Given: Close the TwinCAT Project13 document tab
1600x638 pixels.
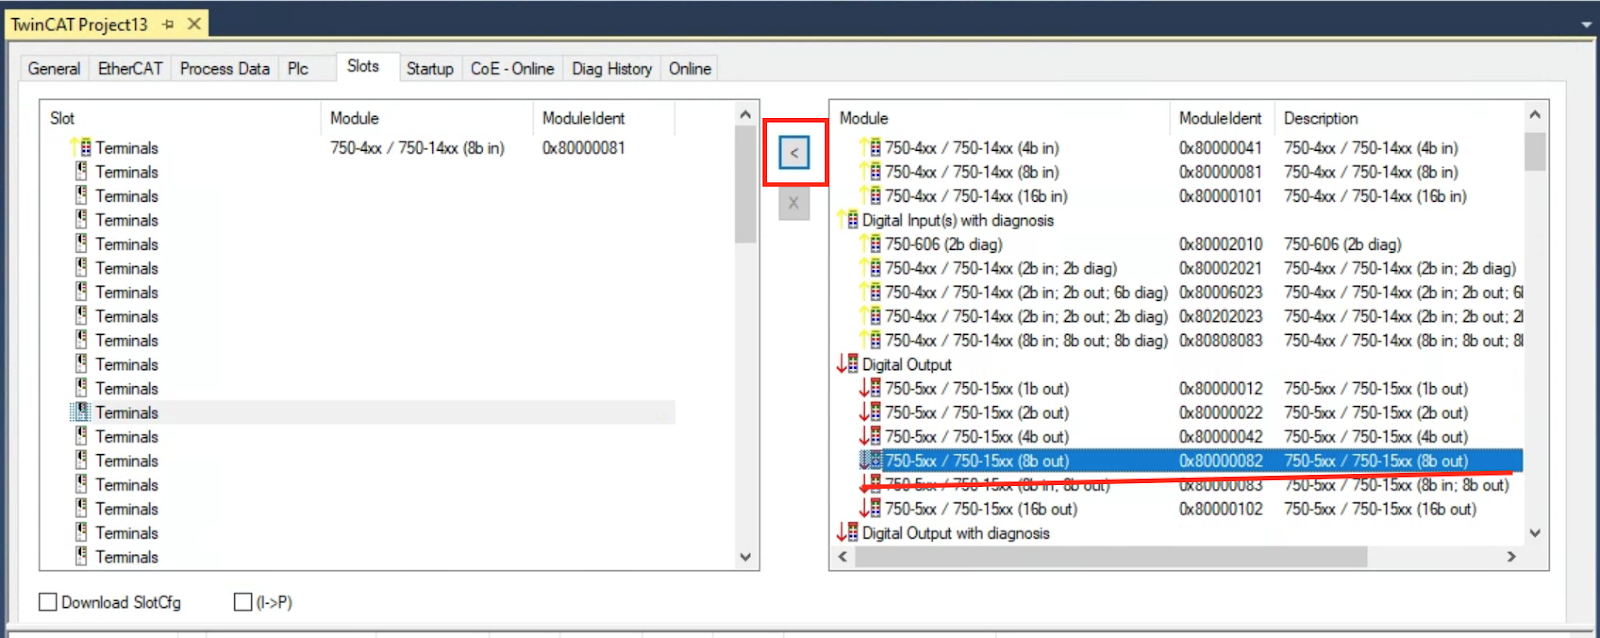Looking at the screenshot, I should (x=195, y=24).
